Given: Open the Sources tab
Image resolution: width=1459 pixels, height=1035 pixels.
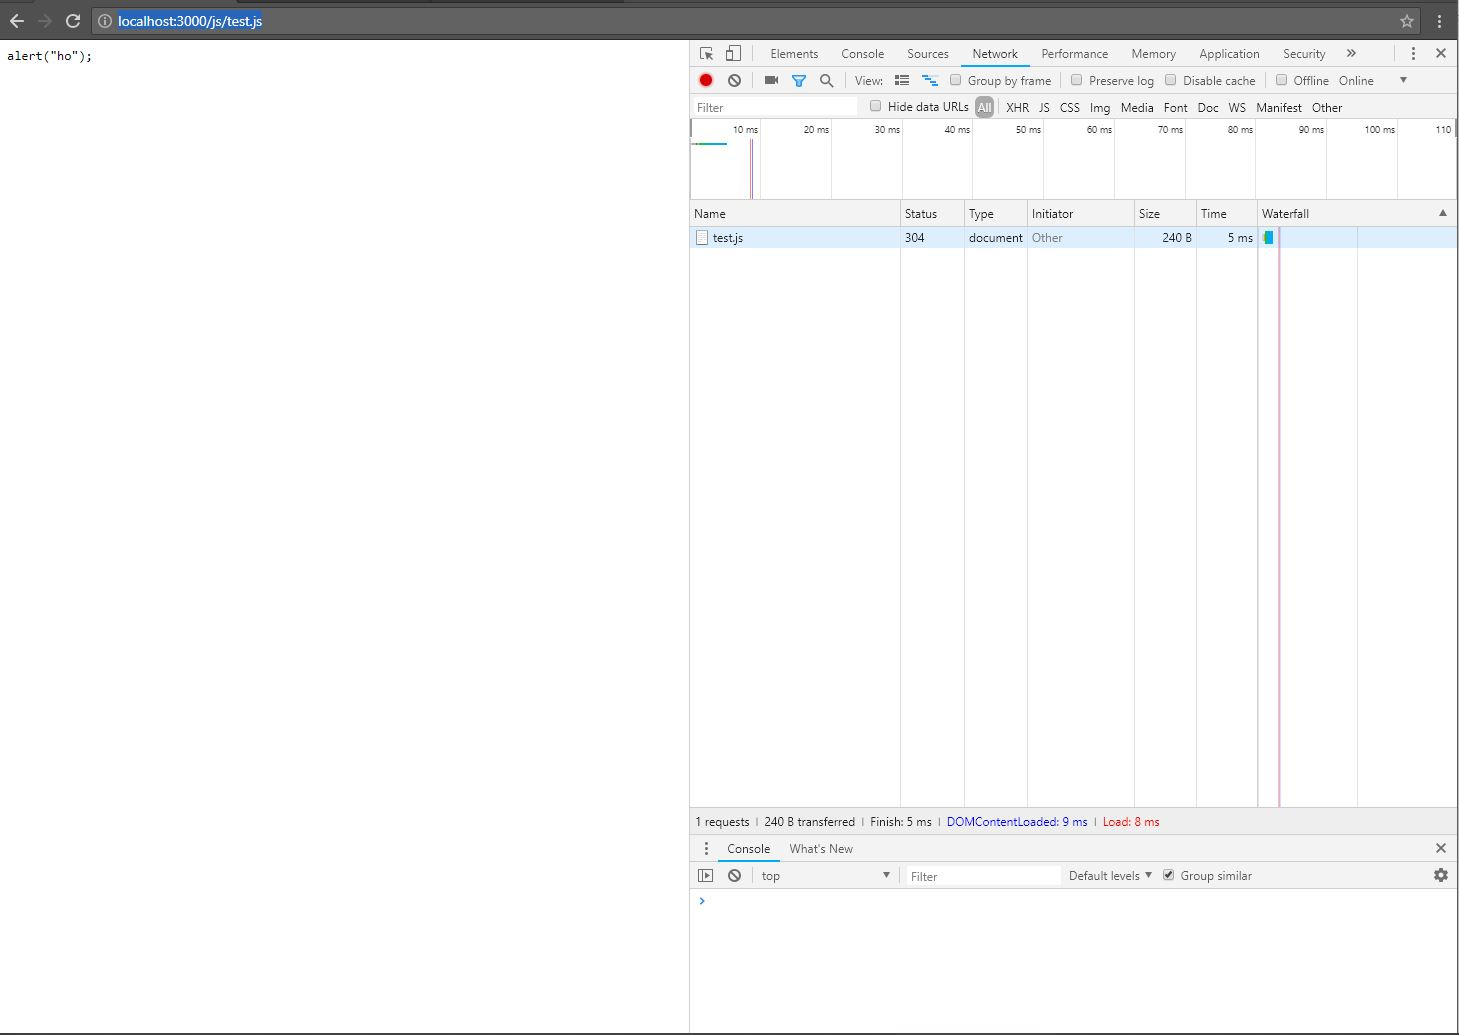Looking at the screenshot, I should 928,54.
